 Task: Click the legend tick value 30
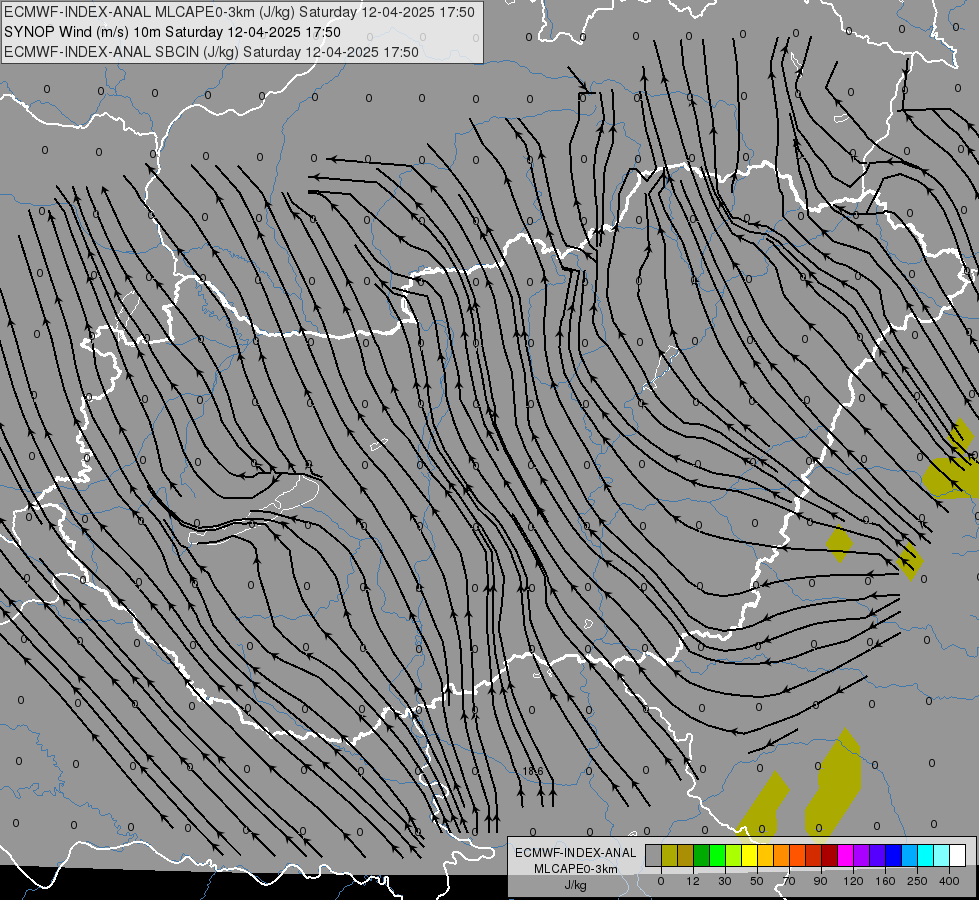pyautogui.click(x=725, y=881)
